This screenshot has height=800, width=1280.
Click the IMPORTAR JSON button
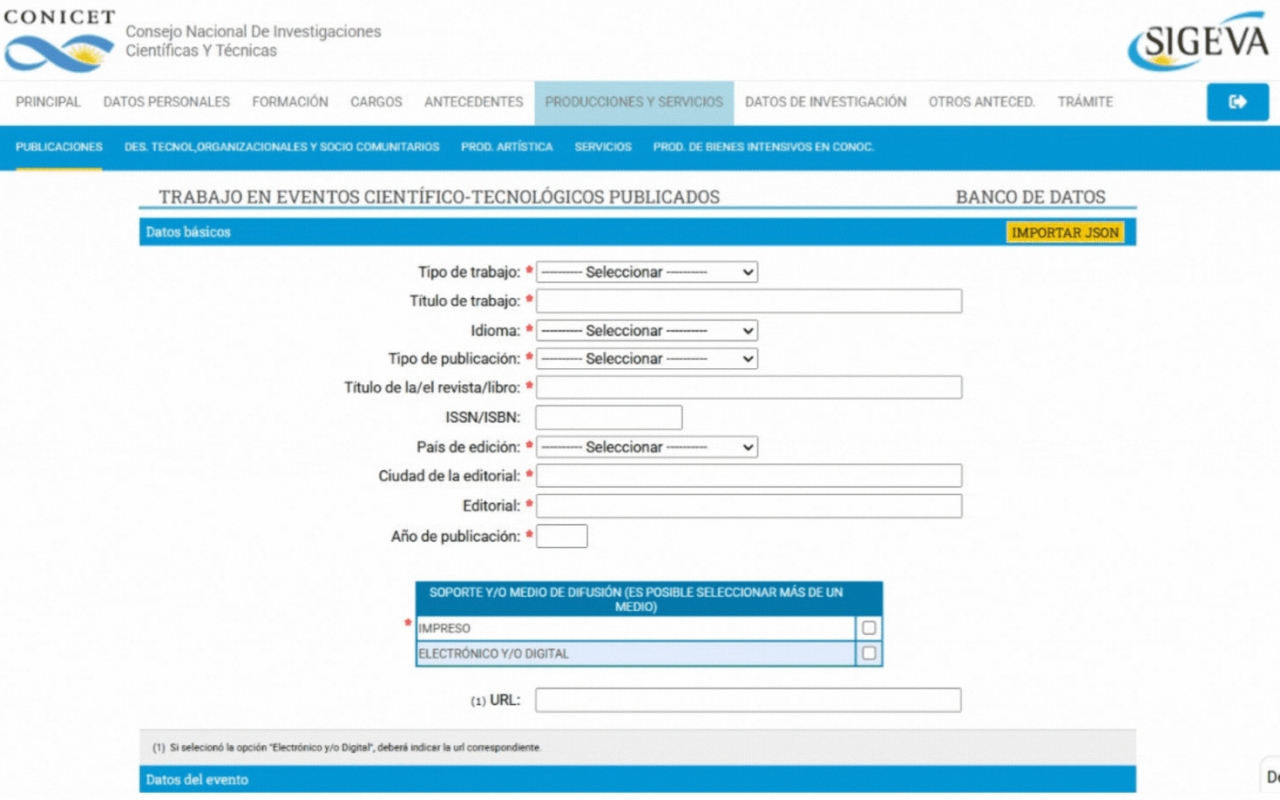coord(1065,233)
